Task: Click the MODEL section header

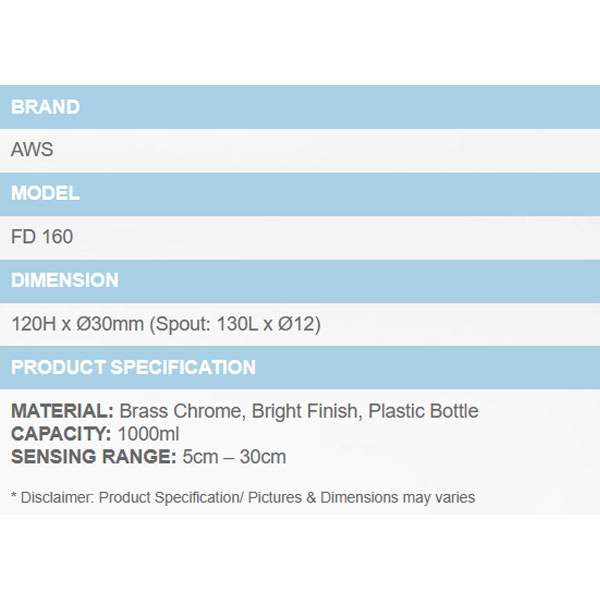Action: click(46, 194)
